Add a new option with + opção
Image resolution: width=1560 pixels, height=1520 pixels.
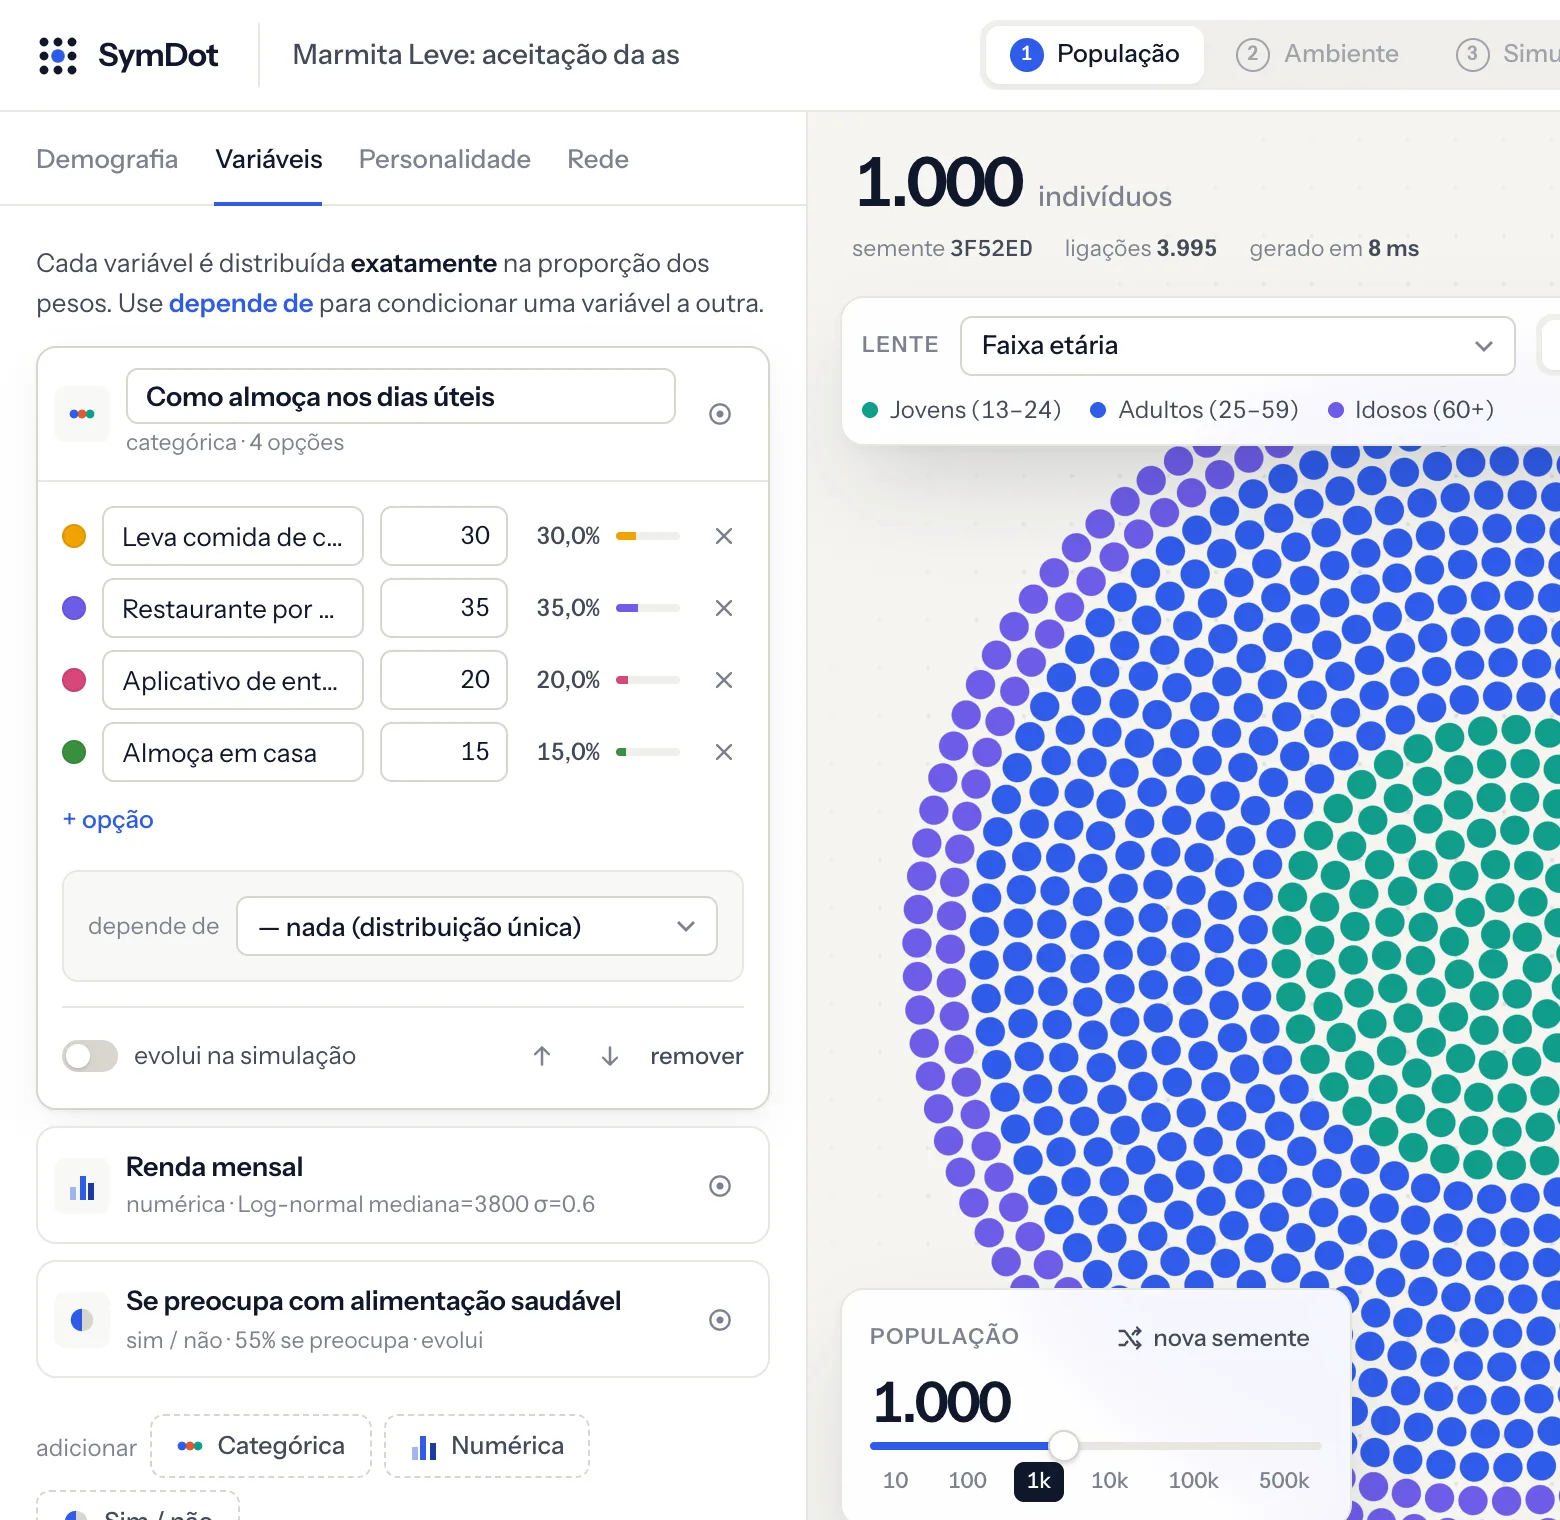click(108, 820)
